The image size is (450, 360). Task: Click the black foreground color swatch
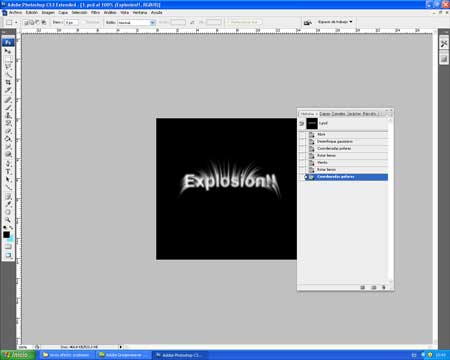6,235
